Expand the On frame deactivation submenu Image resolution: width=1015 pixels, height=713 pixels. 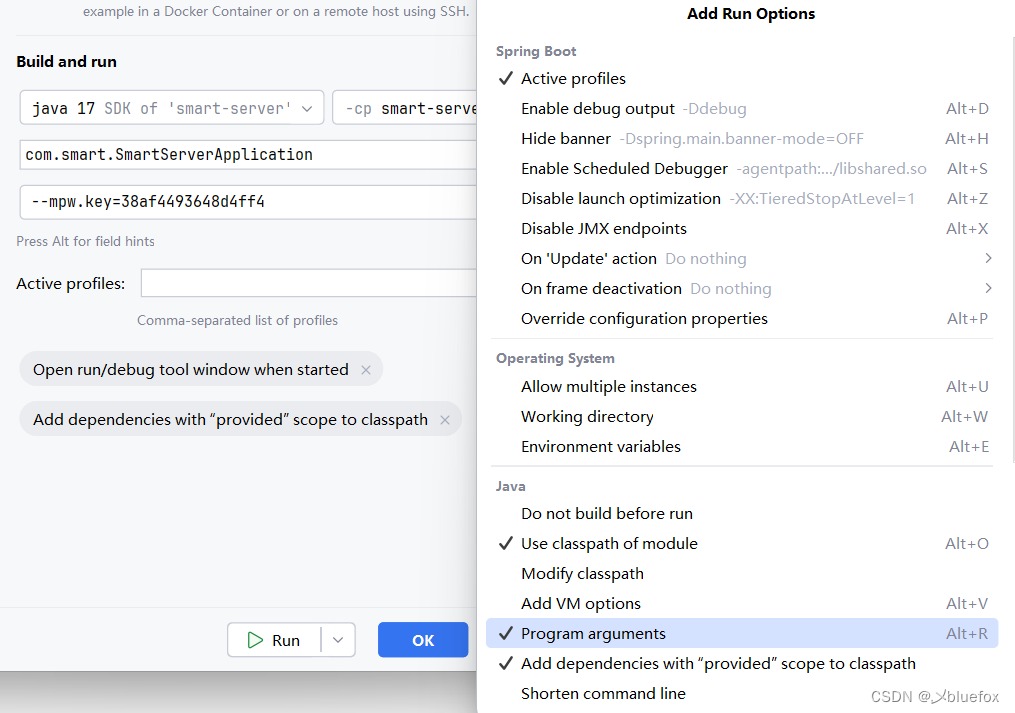[988, 288]
